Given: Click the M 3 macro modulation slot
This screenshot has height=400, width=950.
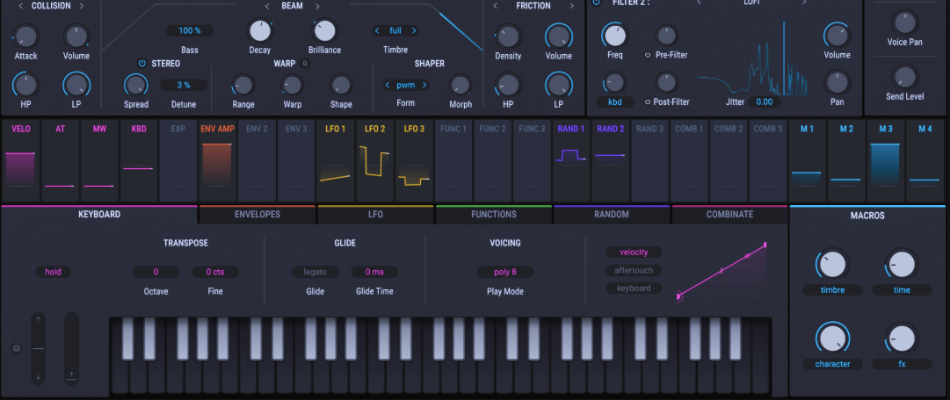Looking at the screenshot, I should (885, 160).
